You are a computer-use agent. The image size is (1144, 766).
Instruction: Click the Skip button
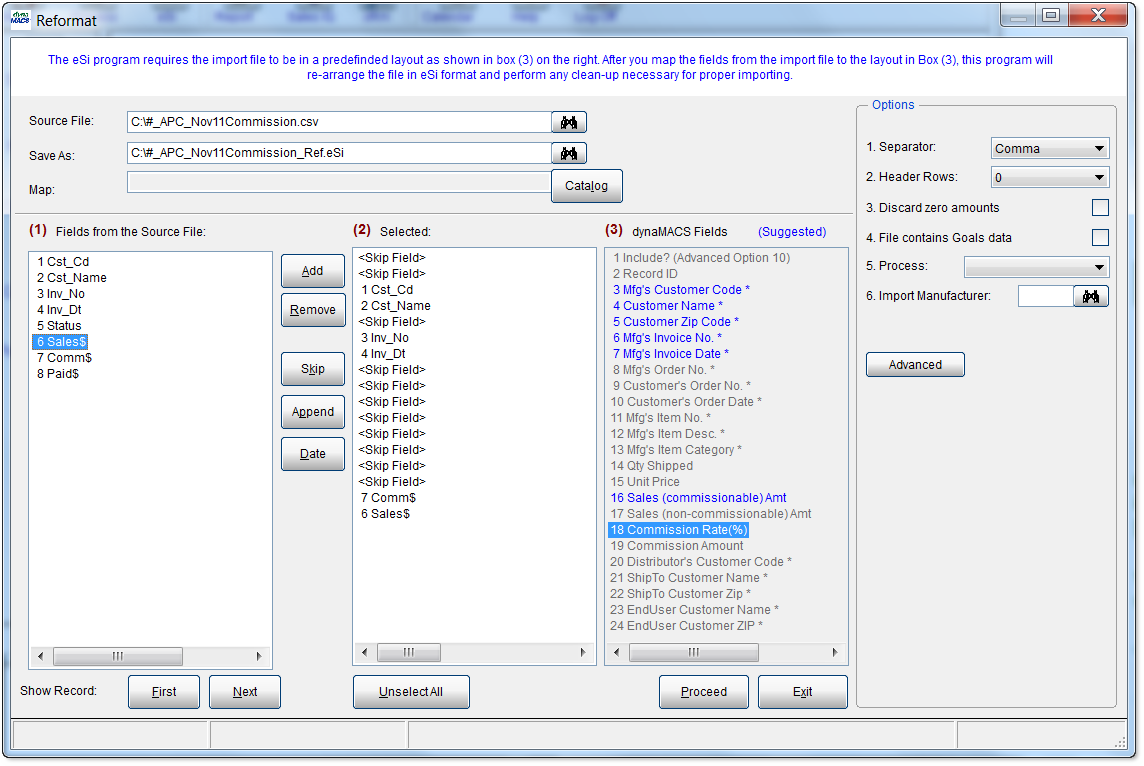point(312,369)
